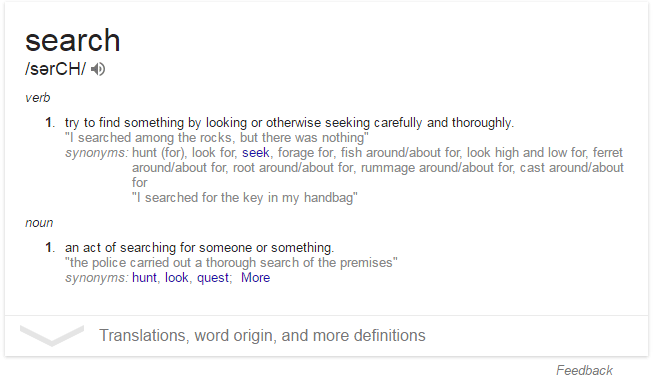
Task: Click the example 'the police carried out' sentence
Action: pyautogui.click(x=231, y=262)
